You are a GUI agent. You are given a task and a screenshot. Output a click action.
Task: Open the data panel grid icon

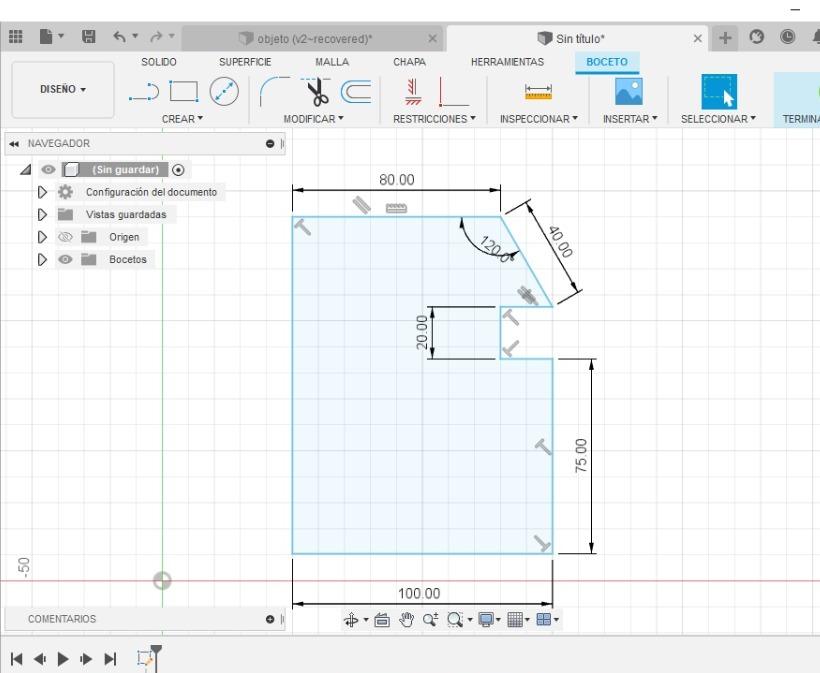(16, 37)
